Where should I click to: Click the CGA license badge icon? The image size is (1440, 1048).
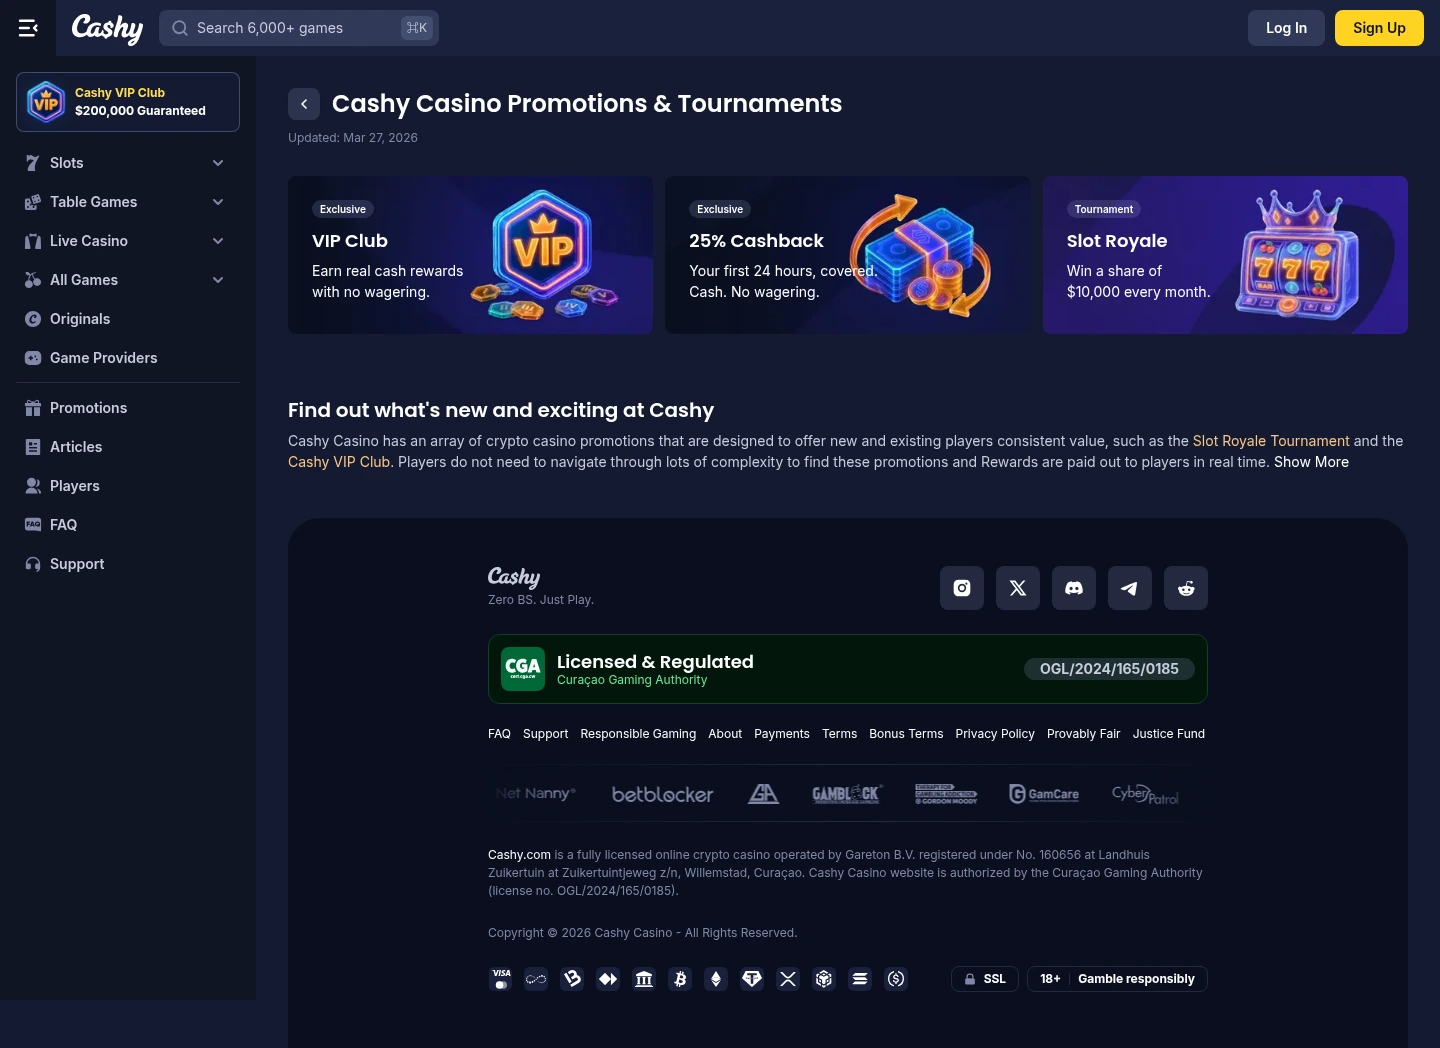tap(523, 669)
